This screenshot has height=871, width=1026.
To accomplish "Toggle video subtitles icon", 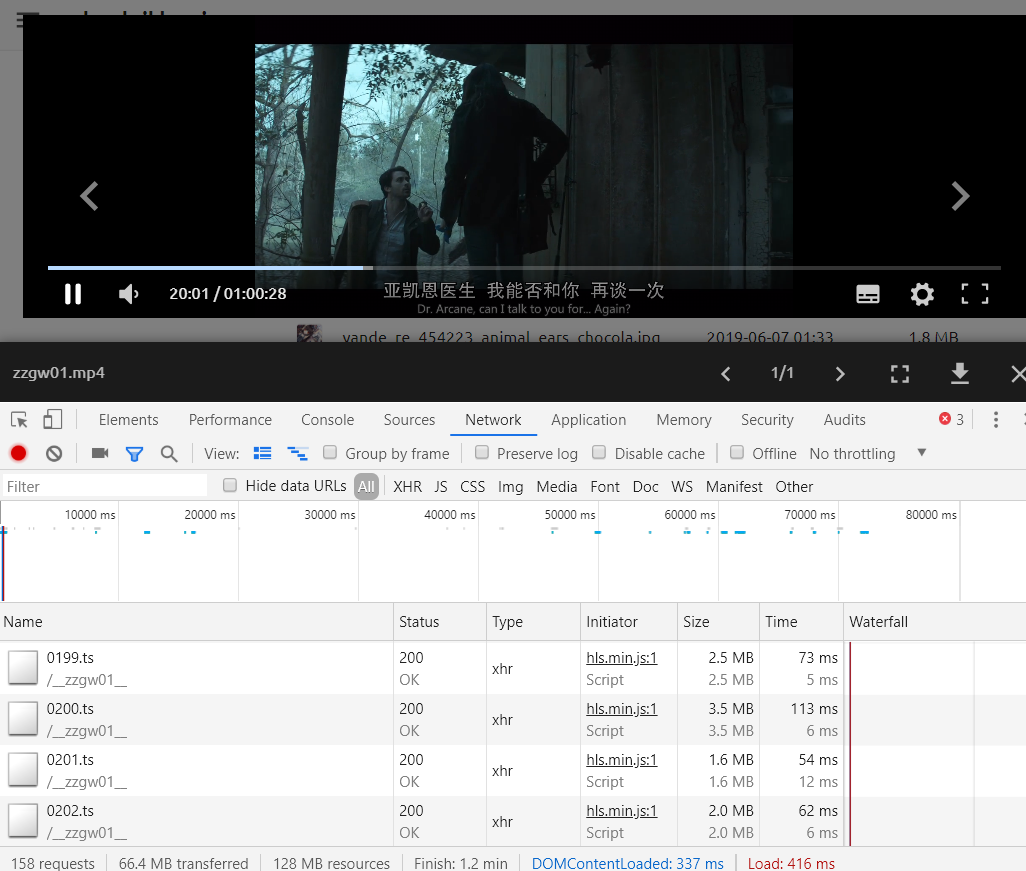I will click(x=868, y=294).
